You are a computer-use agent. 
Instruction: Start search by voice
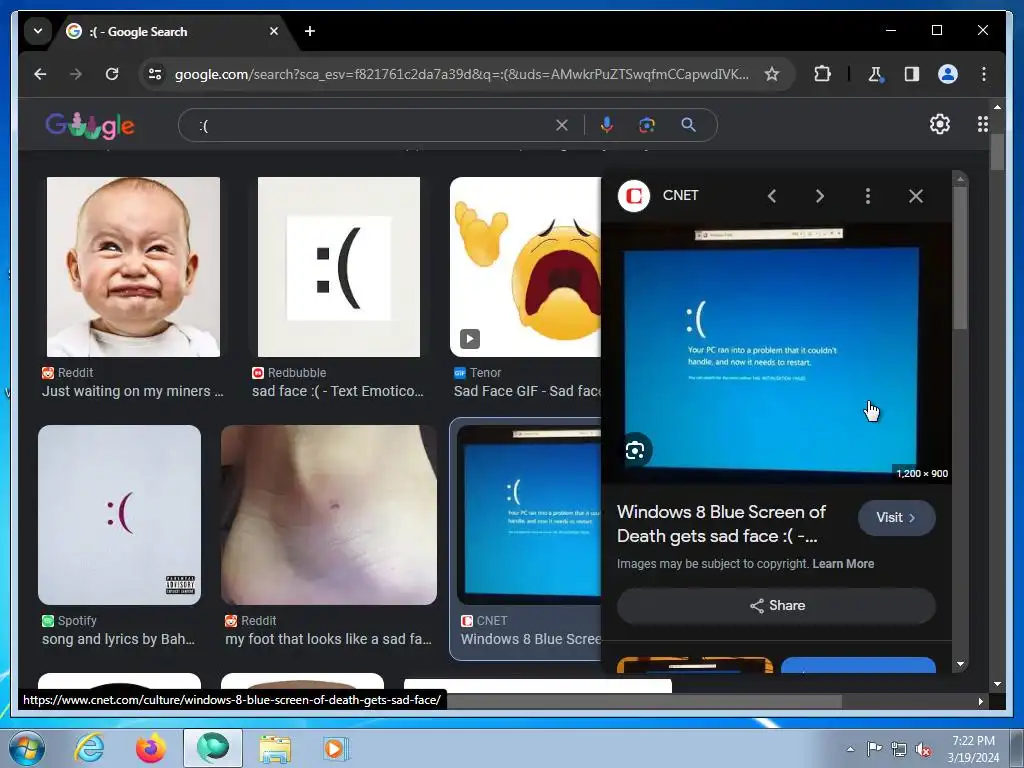click(x=607, y=125)
